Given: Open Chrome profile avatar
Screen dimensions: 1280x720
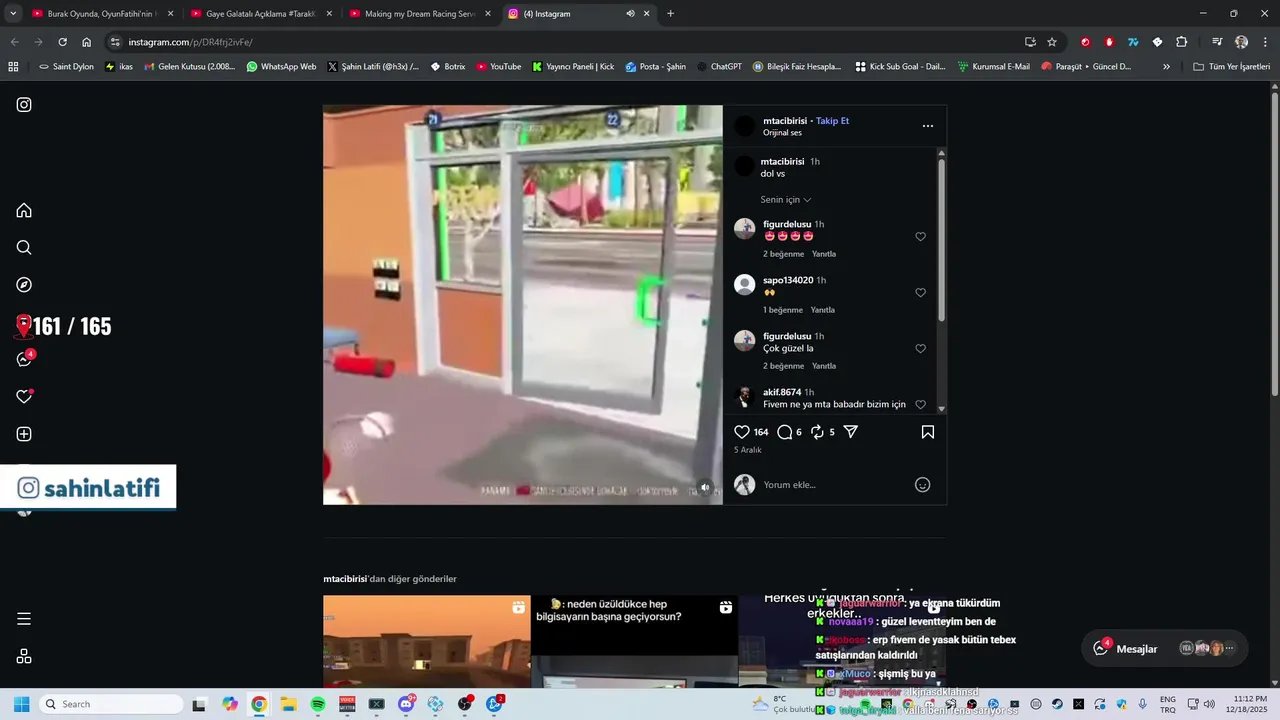Looking at the screenshot, I should tap(1241, 42).
